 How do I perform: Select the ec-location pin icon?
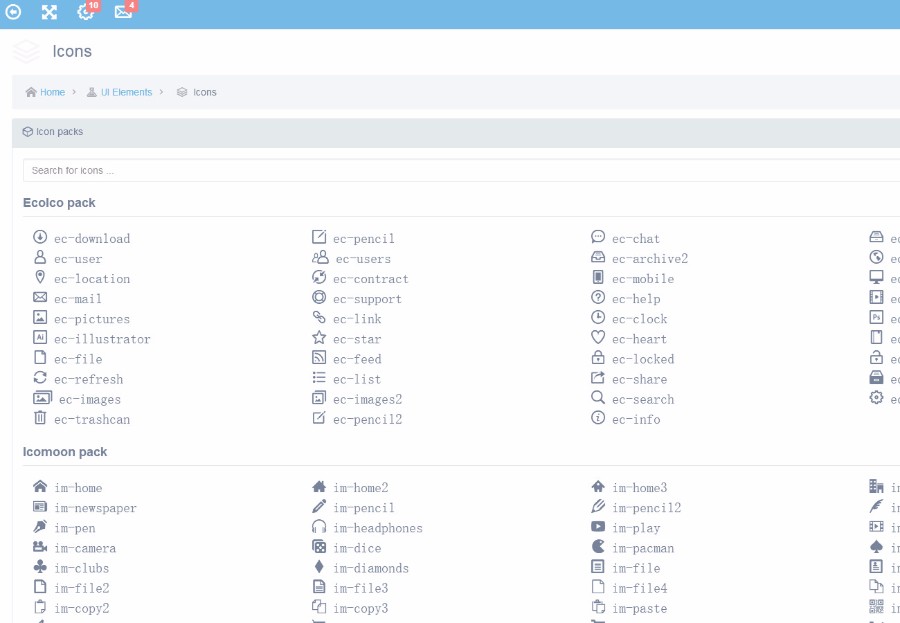click(x=40, y=277)
